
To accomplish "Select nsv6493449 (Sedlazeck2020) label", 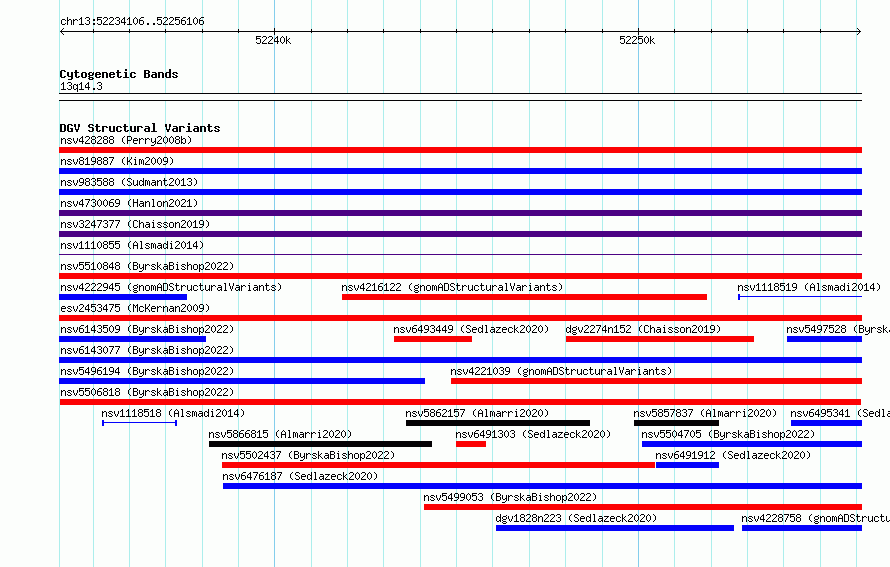I will point(471,329).
